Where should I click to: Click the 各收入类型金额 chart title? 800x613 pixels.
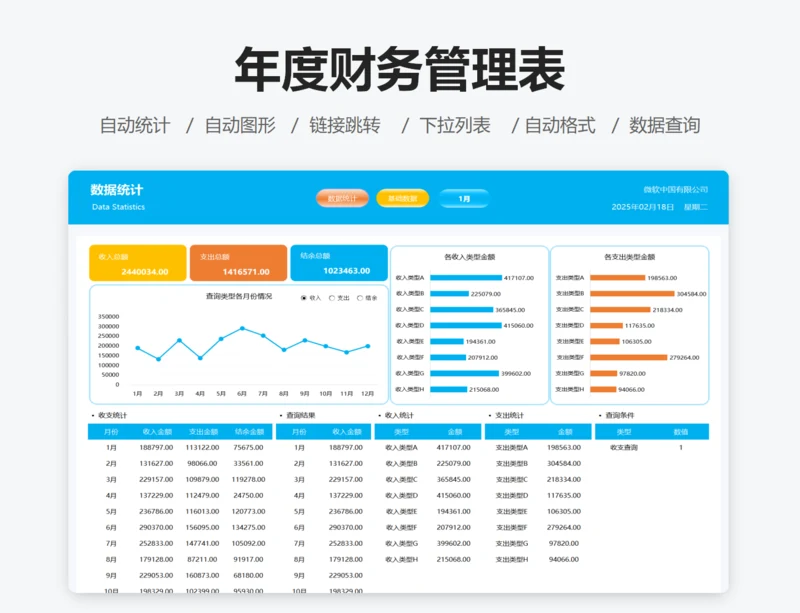click(469, 257)
